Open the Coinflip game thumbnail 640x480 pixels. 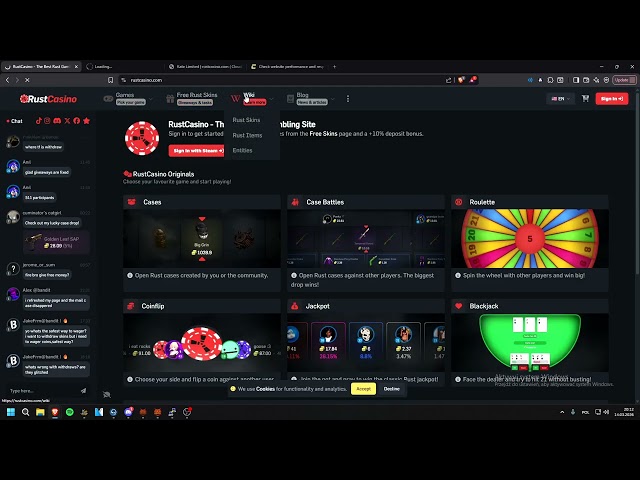point(202,342)
